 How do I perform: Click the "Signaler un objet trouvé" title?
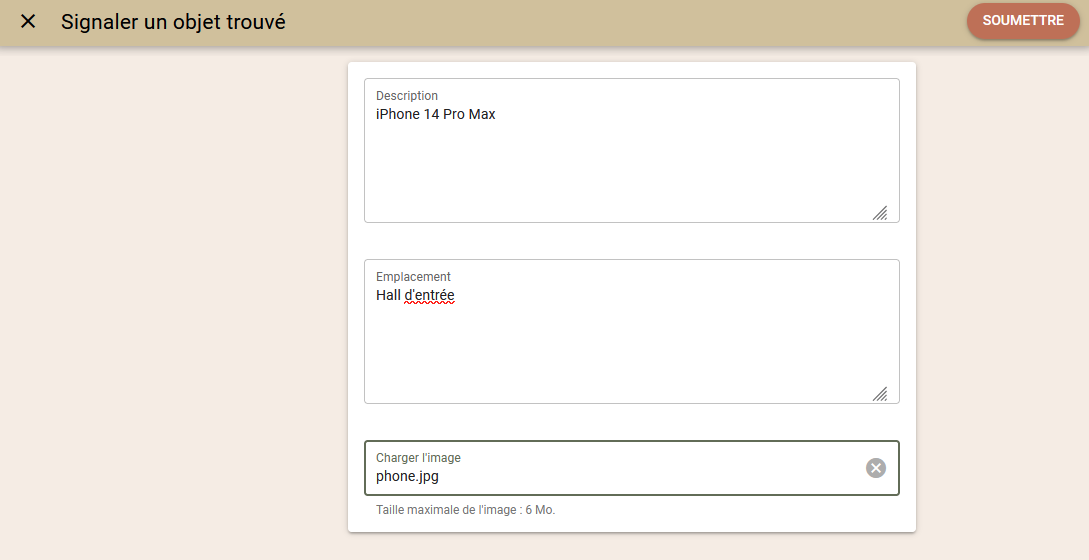click(173, 22)
